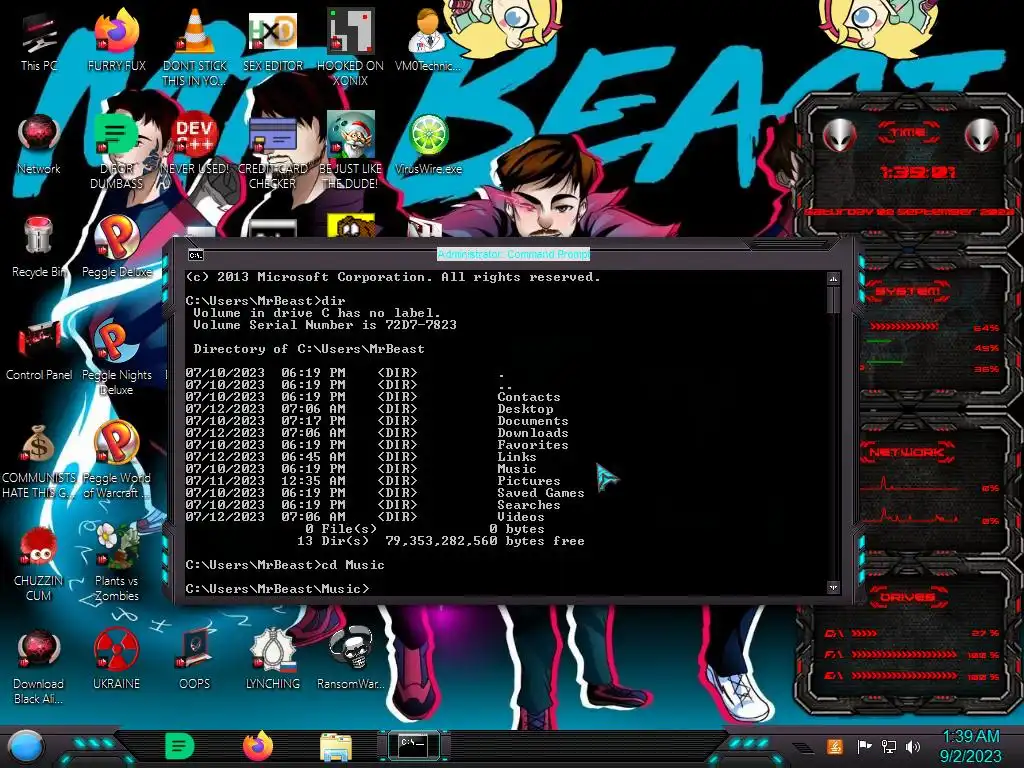1024x768 pixels.
Task: Open the taskbar clock showing 1:39 AM
Action: coord(970,746)
